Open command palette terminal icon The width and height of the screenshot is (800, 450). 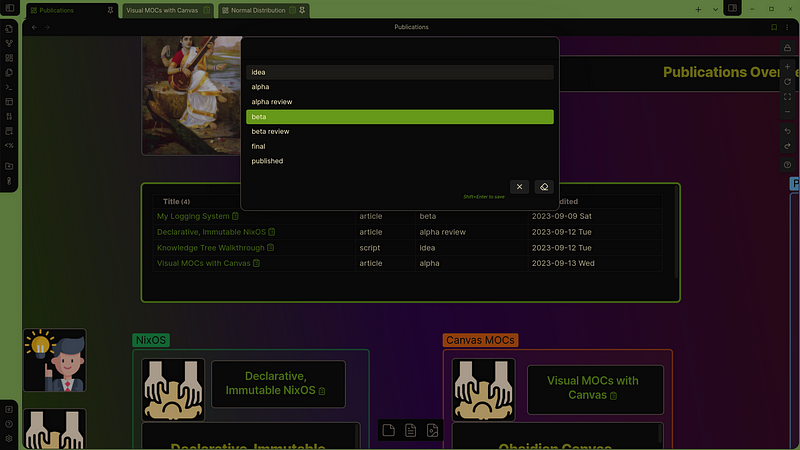click(9, 87)
